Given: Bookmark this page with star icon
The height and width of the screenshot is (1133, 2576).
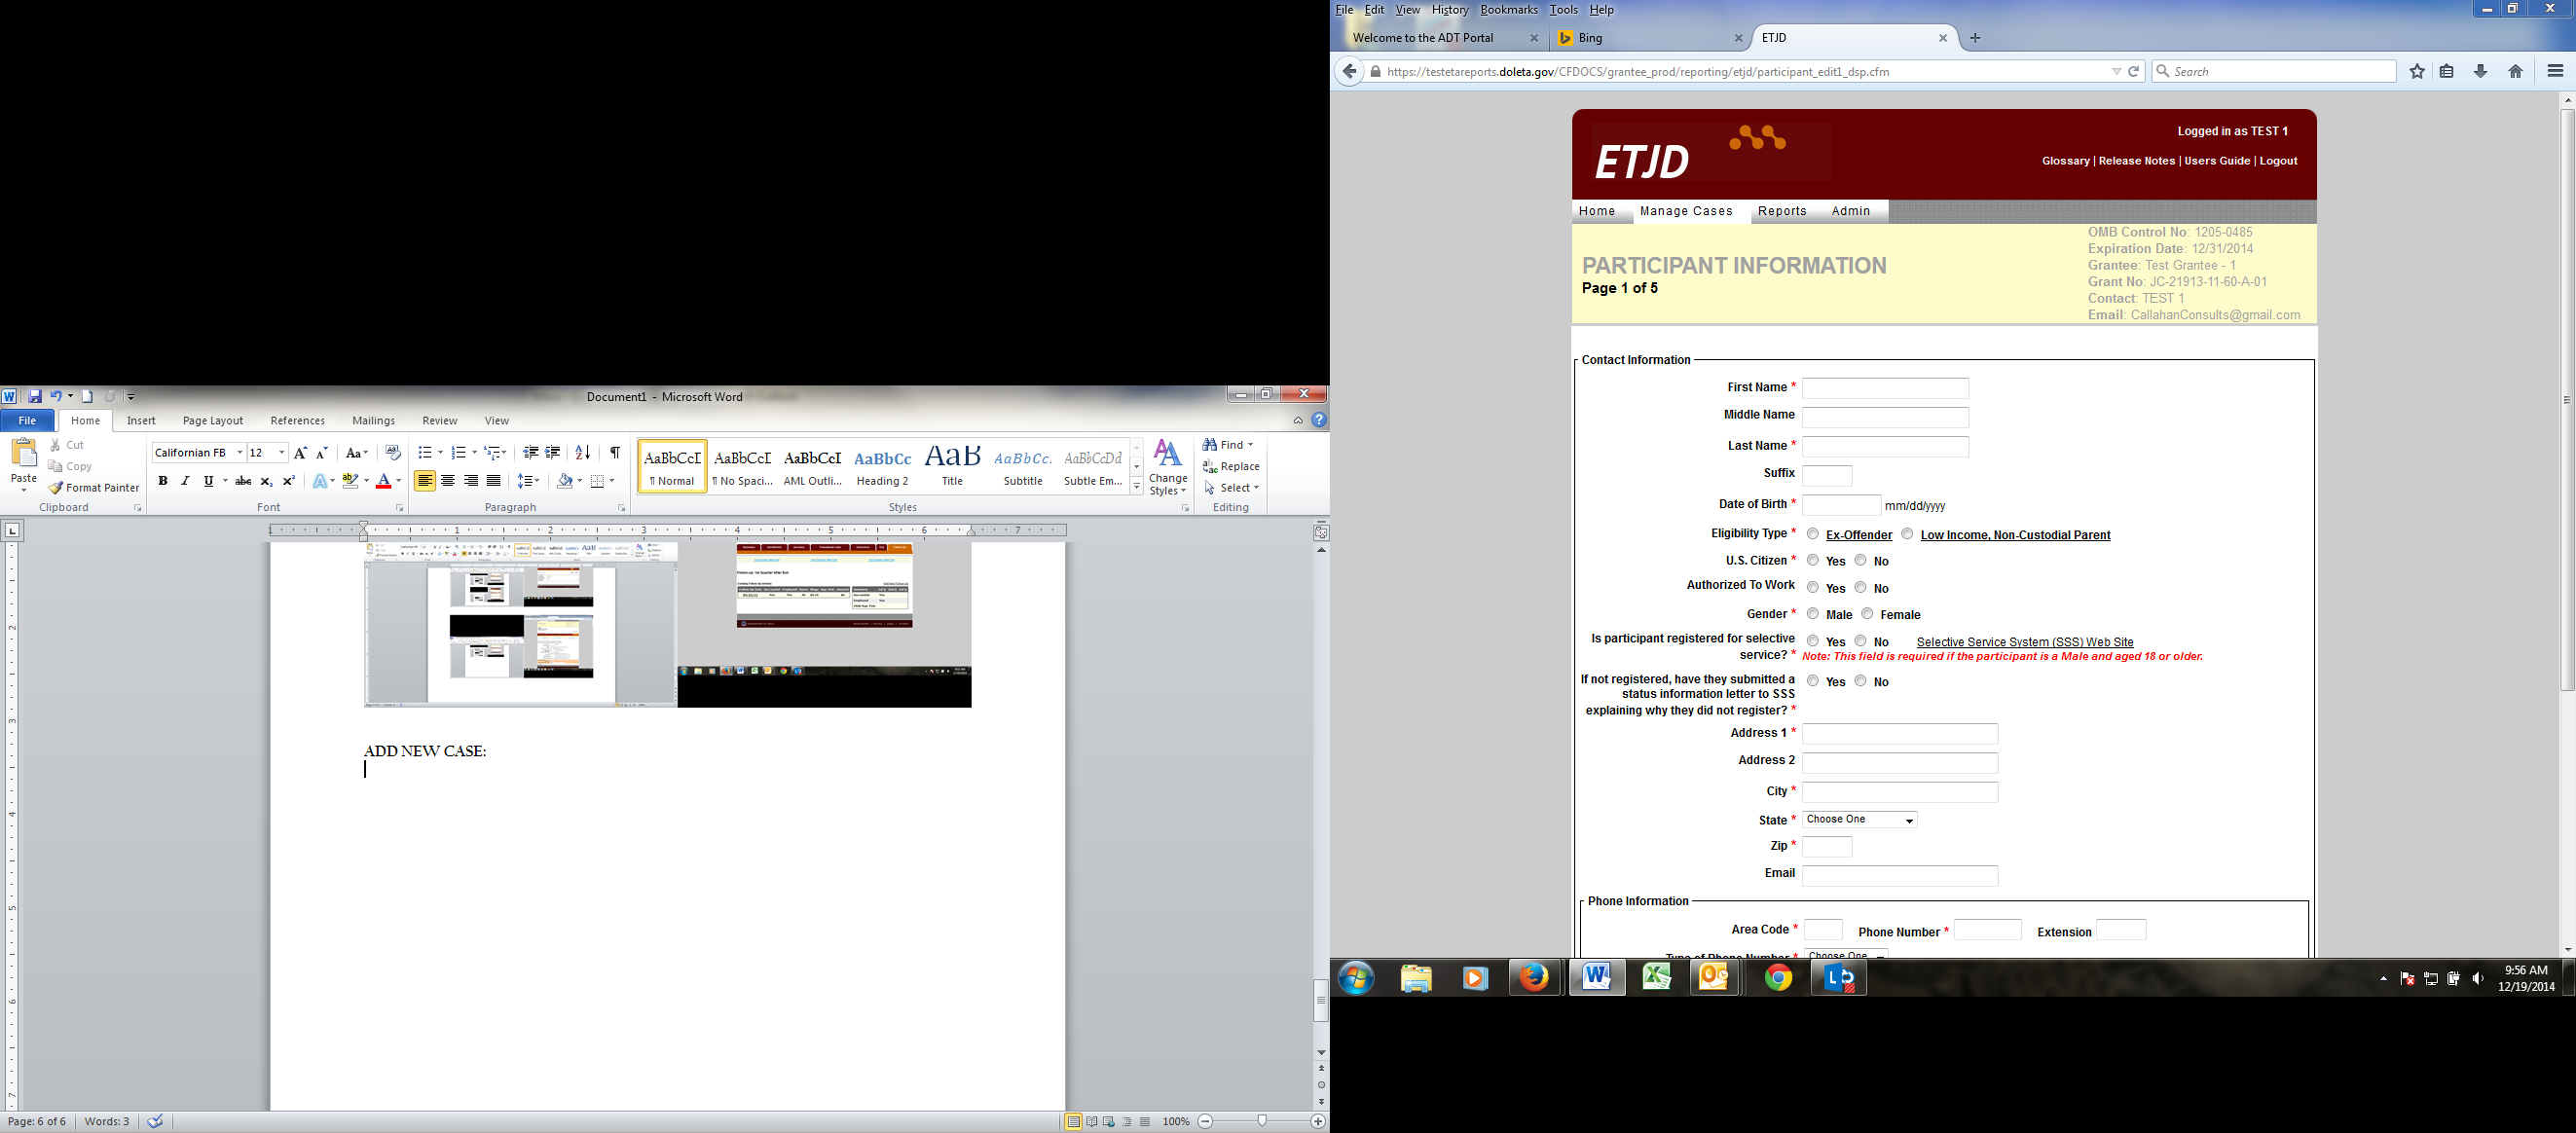Looking at the screenshot, I should tap(2417, 71).
